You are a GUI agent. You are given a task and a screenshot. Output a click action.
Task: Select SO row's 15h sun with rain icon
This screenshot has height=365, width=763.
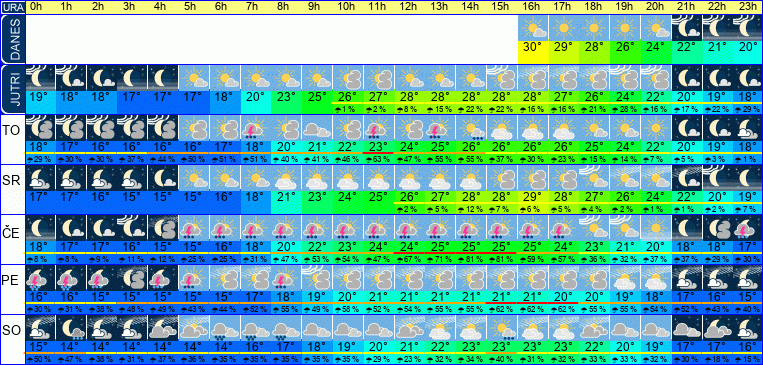click(502, 328)
